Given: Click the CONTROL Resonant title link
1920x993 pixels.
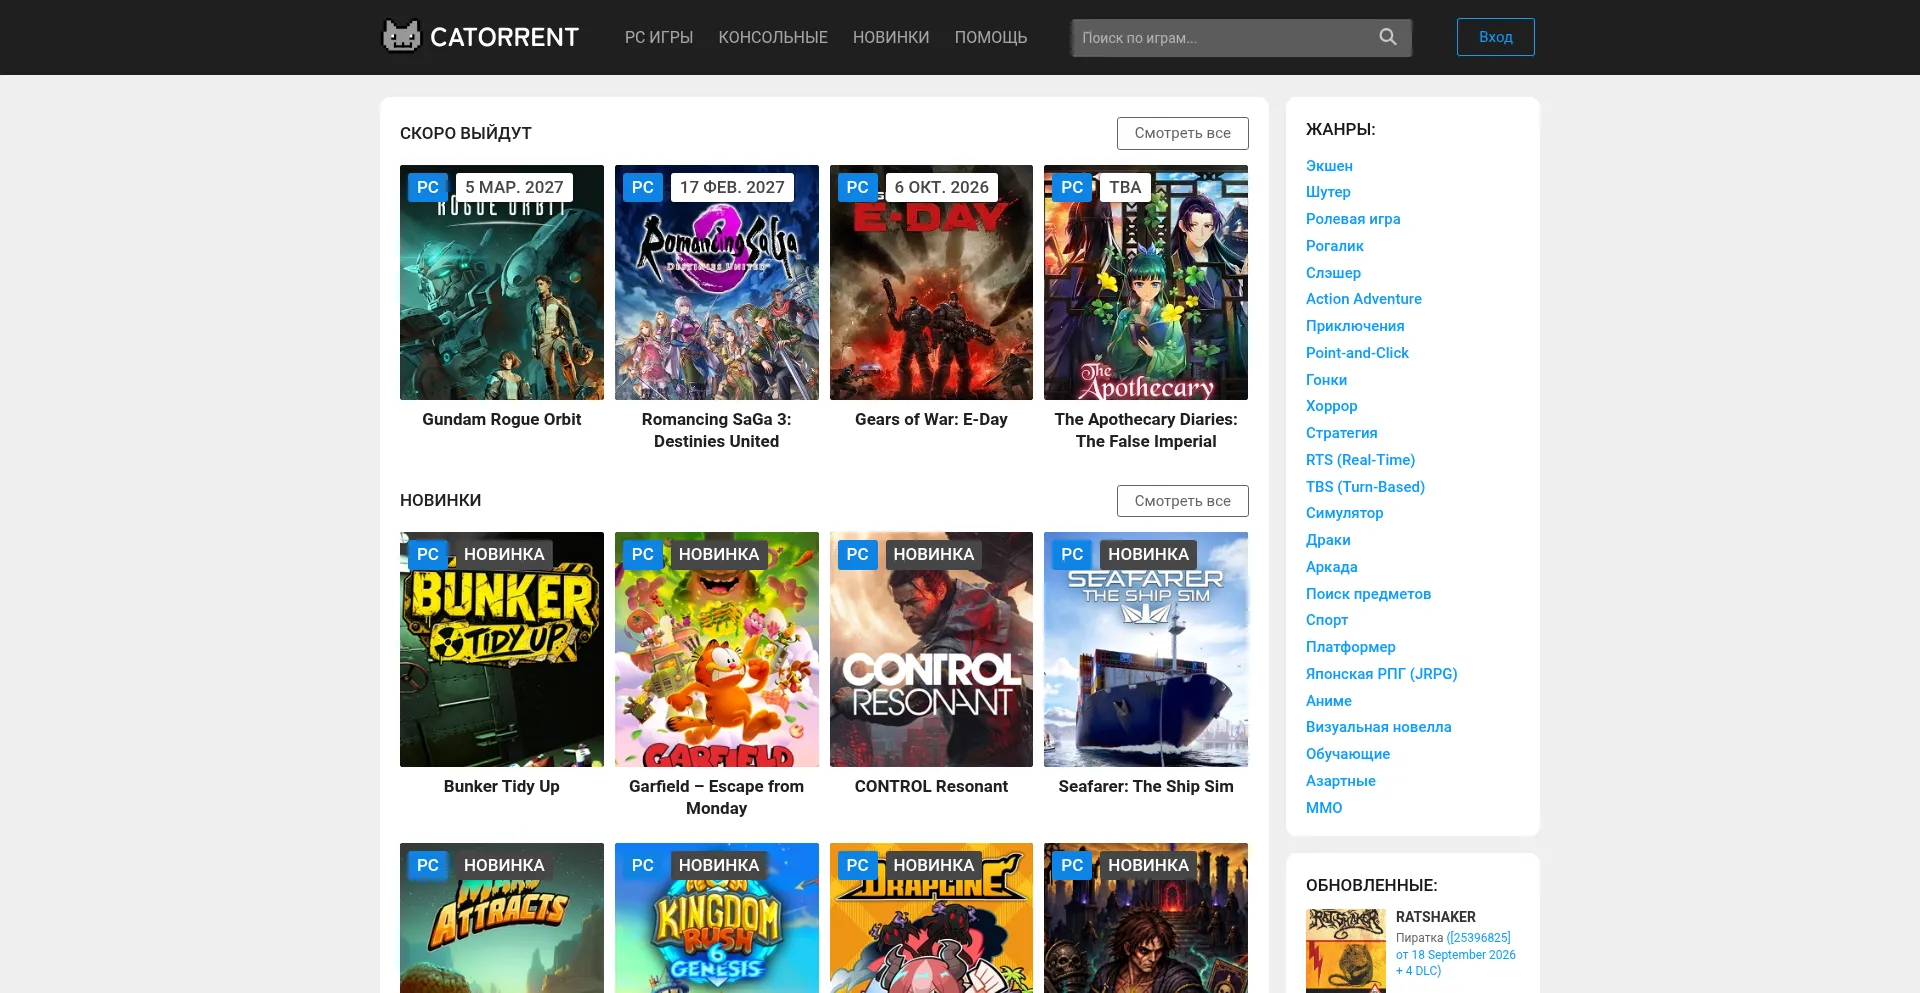Looking at the screenshot, I should (x=931, y=787).
